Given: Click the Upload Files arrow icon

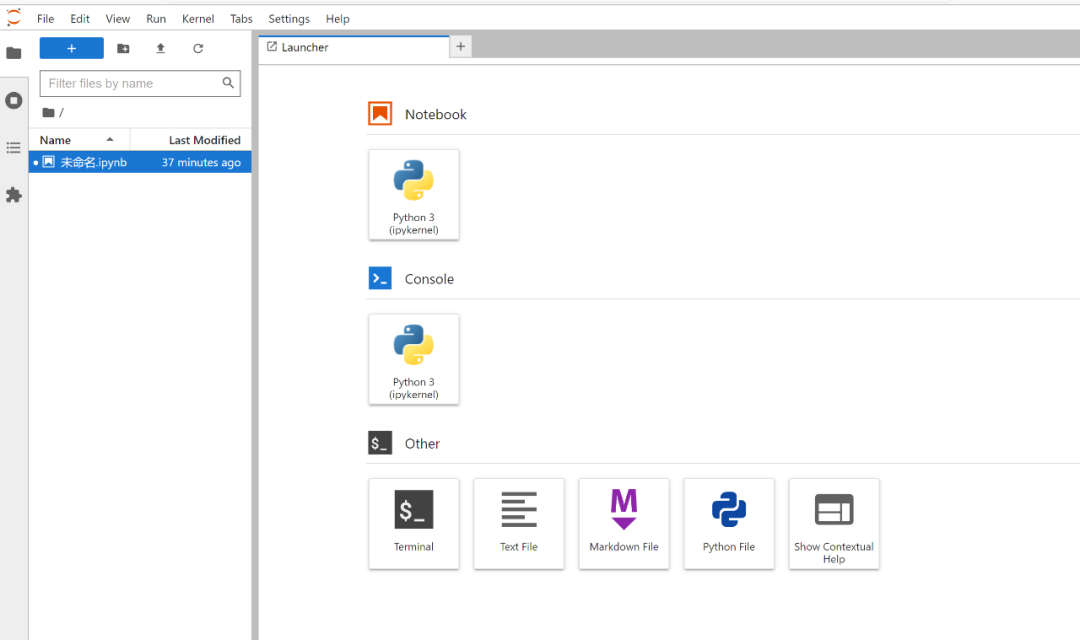Looking at the screenshot, I should (160, 48).
